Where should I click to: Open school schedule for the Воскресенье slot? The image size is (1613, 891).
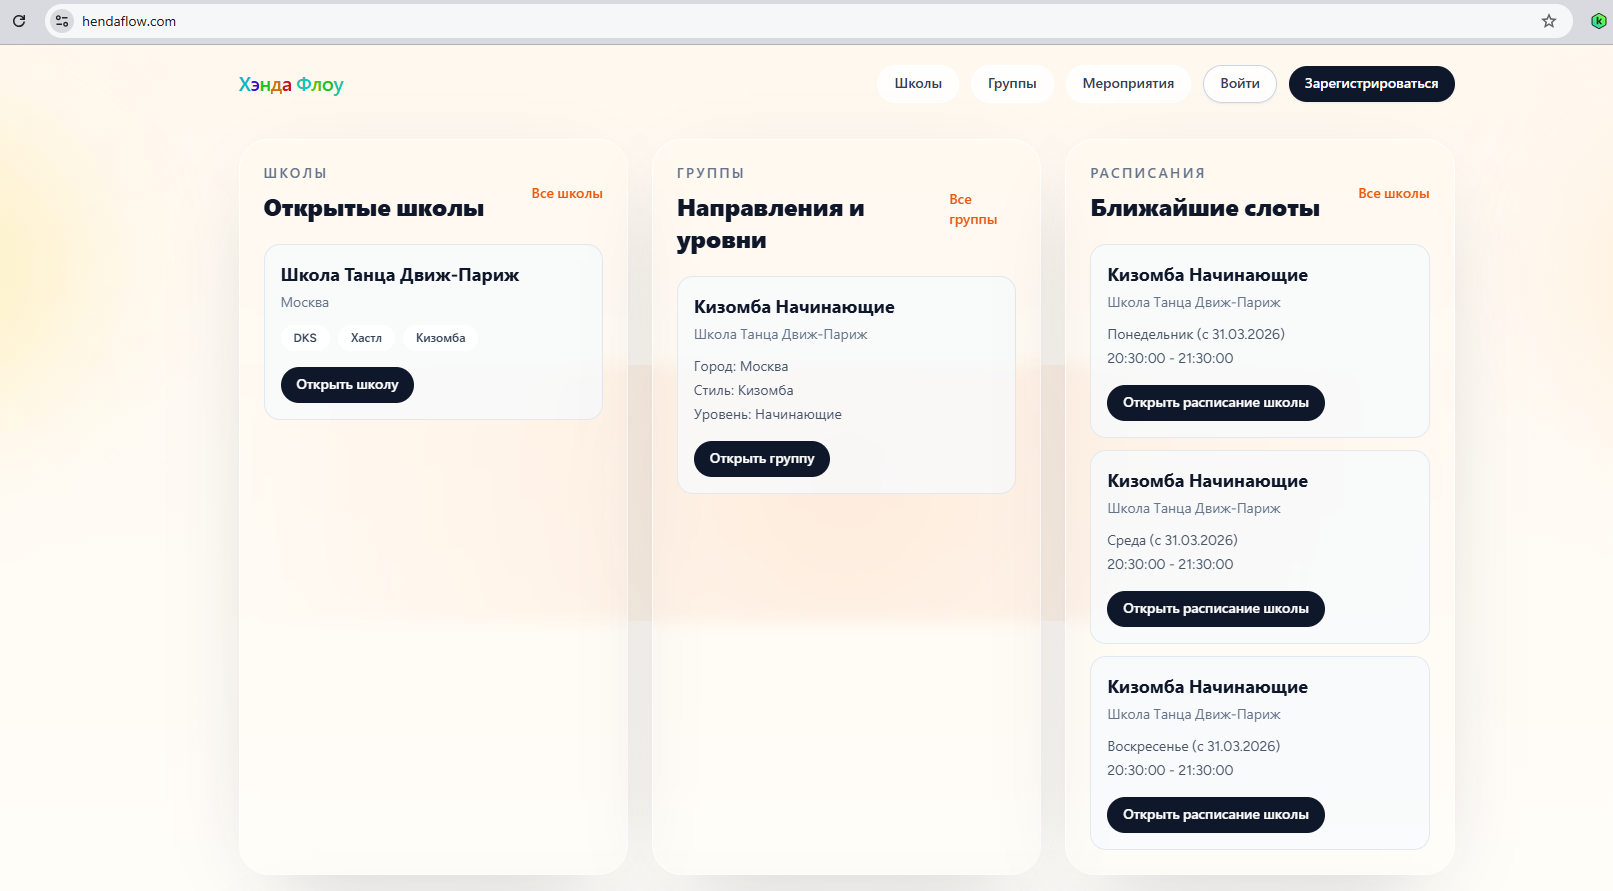[1215, 815]
